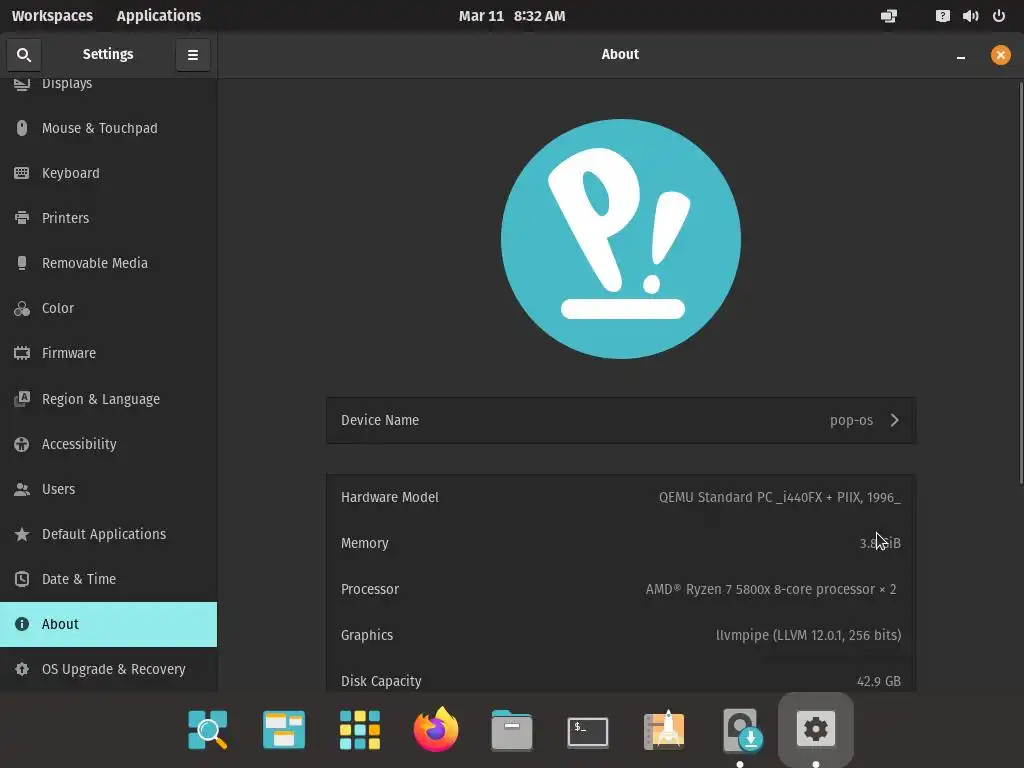Viewport: 1024px width, 768px height.
Task: Click the pop-os device name value
Action: pyautogui.click(x=851, y=421)
